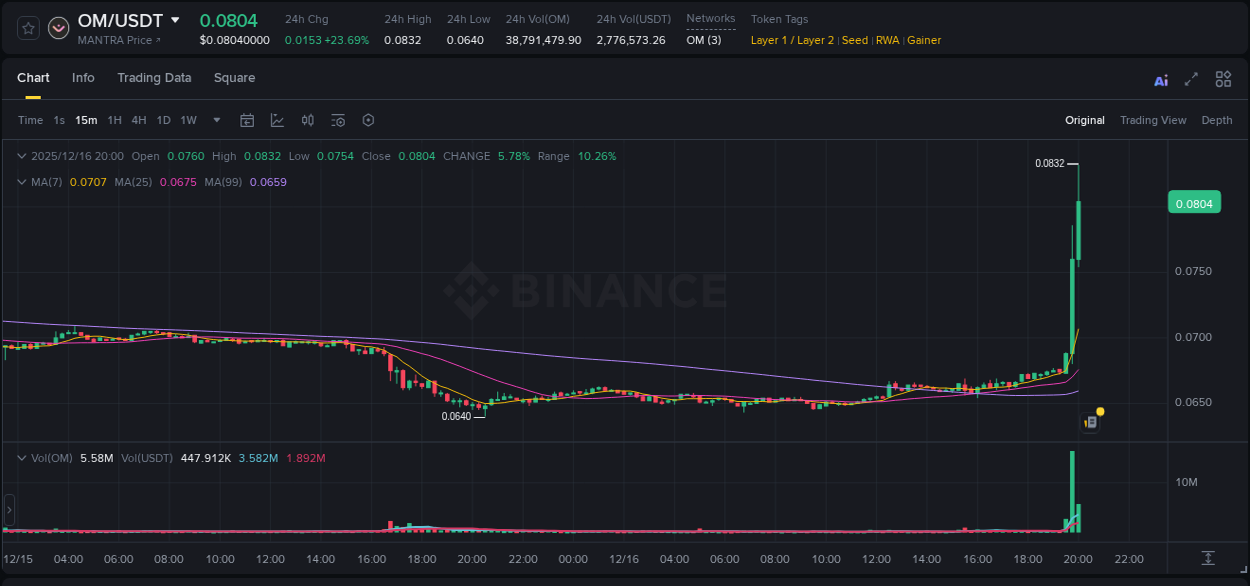
Task: Open the extra timeframe dropdown arrow
Action: pos(216,120)
